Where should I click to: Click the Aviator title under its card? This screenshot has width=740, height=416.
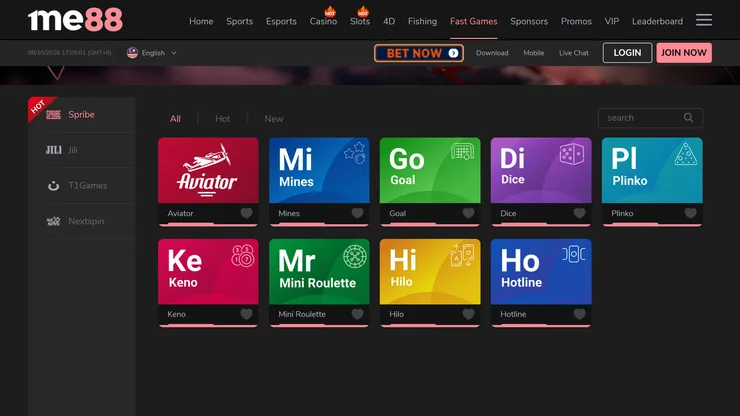(180, 213)
